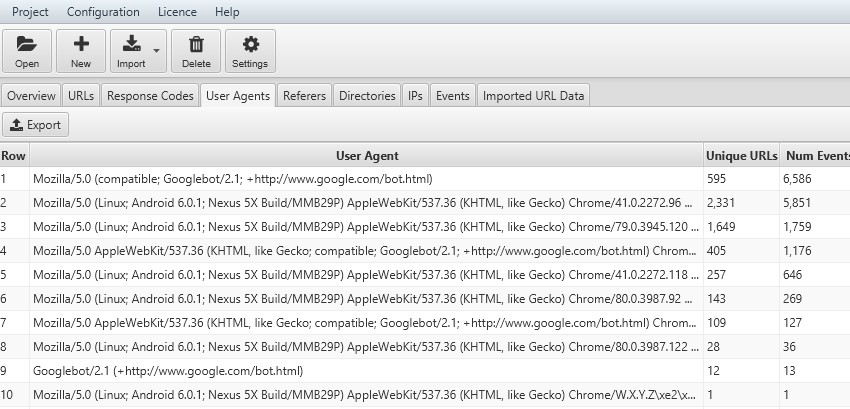Click Unique URLs value 12

(713, 370)
